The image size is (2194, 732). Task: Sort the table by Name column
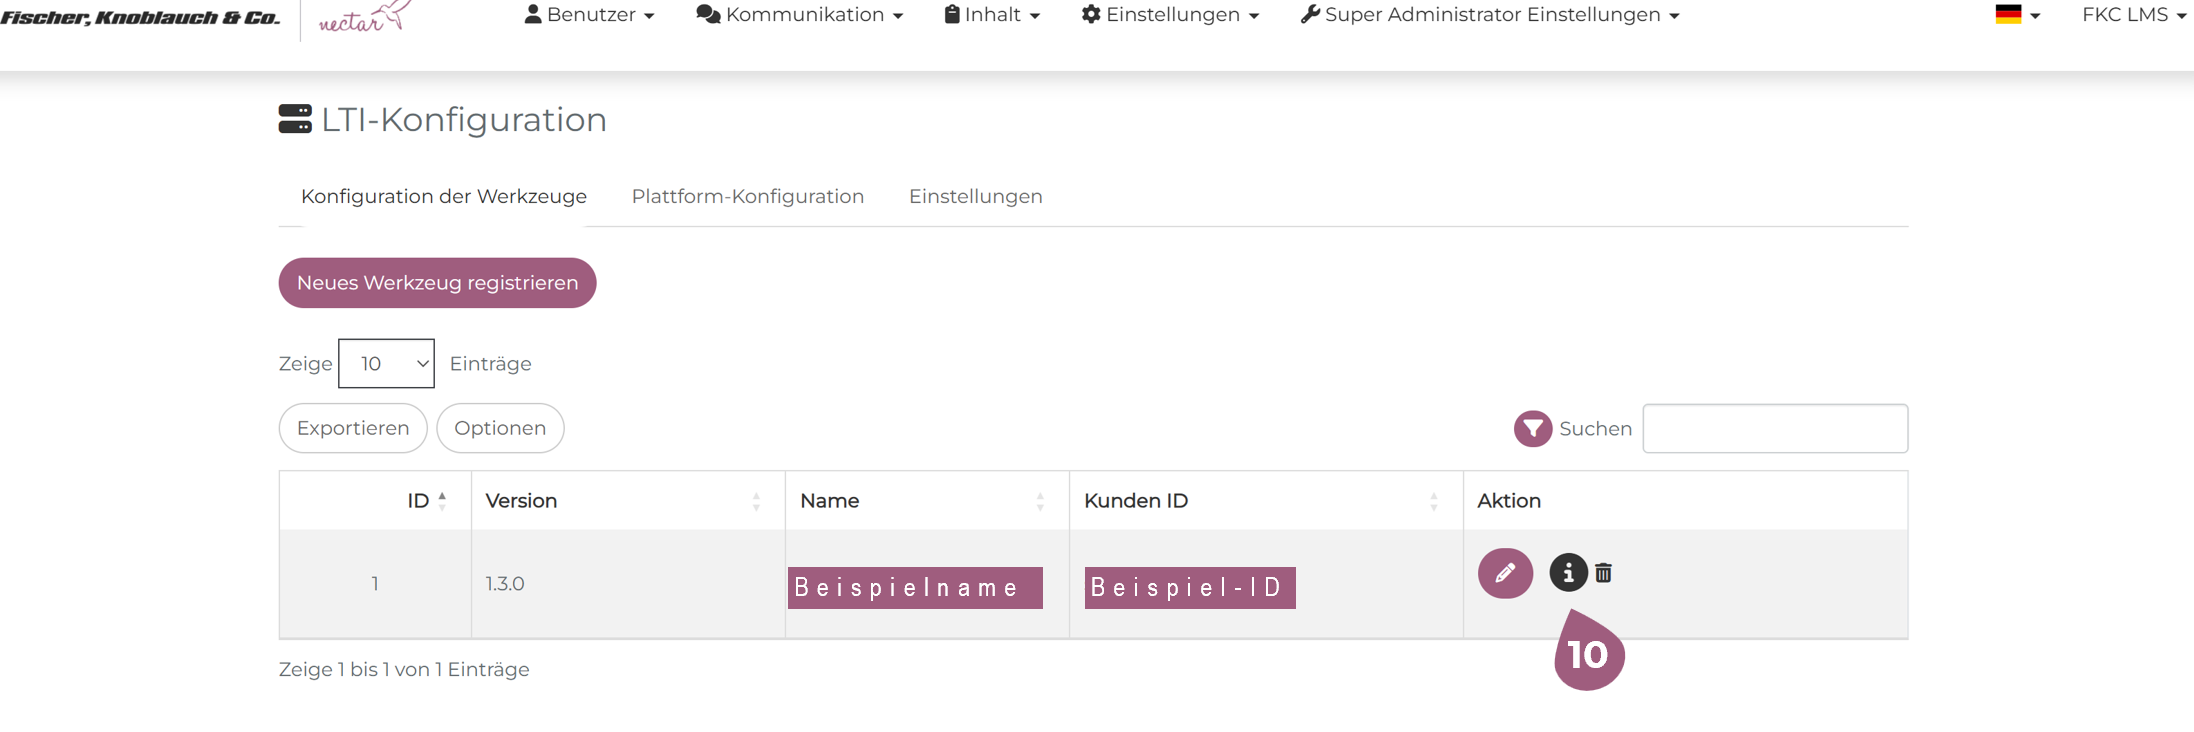click(x=1040, y=501)
